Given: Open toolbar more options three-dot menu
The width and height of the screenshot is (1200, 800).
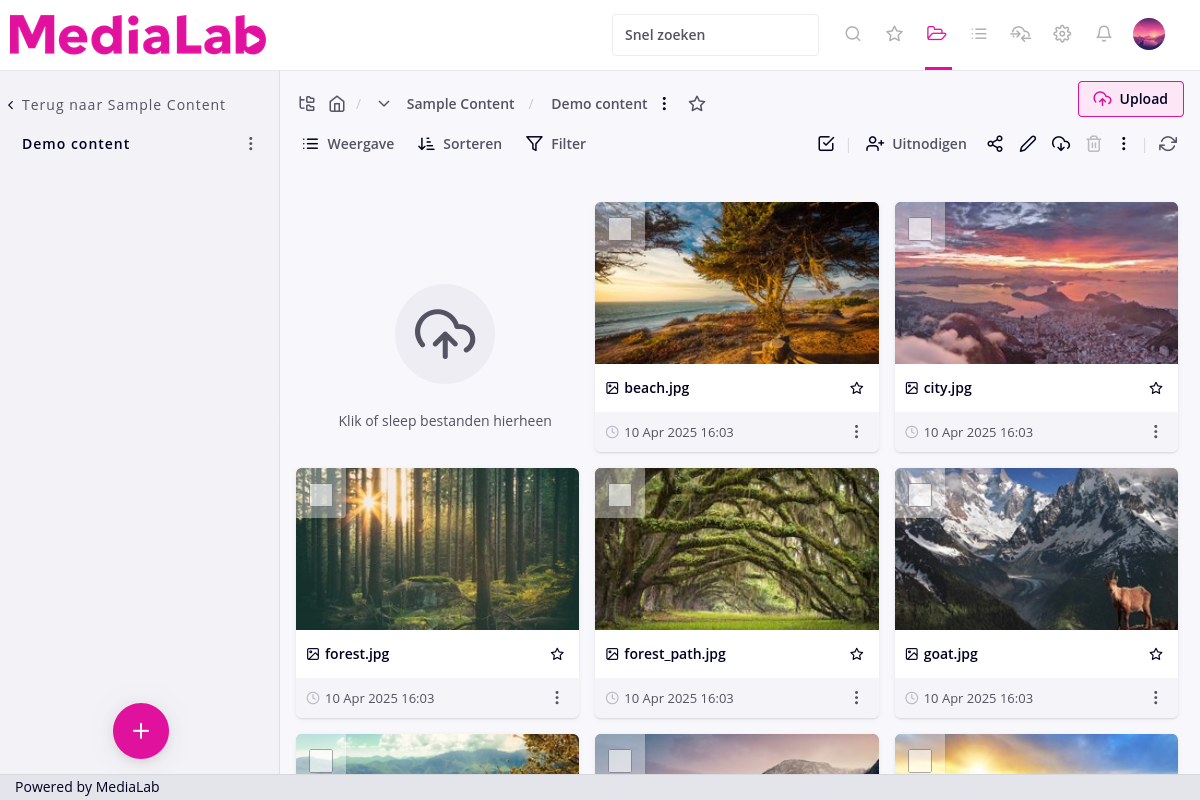Looking at the screenshot, I should (x=1124, y=144).
